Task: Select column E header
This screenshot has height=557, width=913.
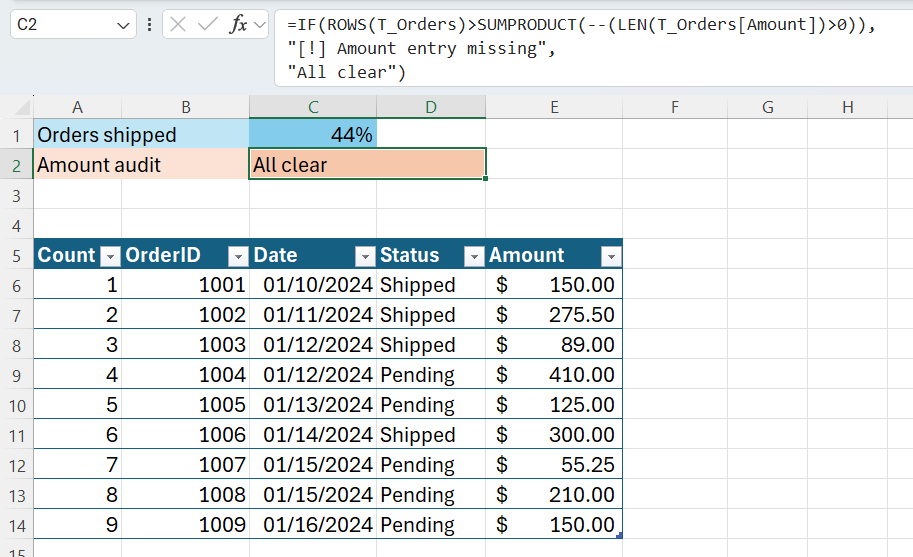Action: (554, 107)
